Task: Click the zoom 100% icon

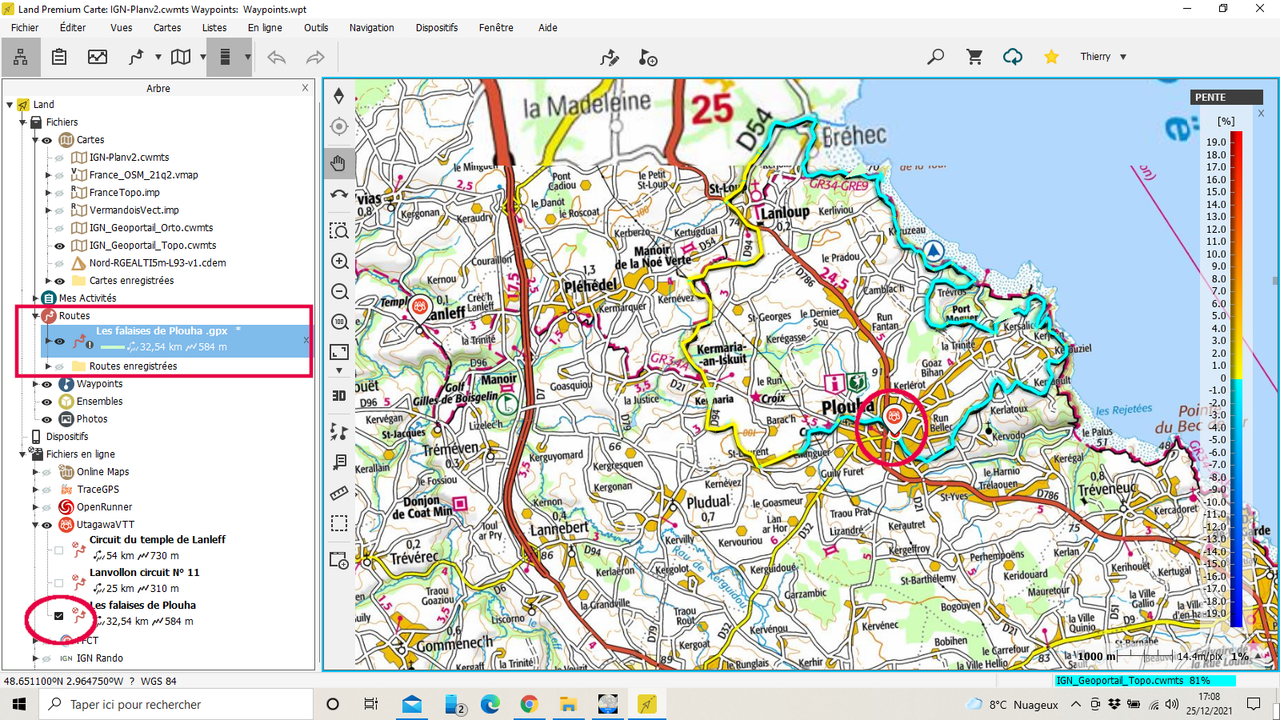Action: tap(339, 322)
